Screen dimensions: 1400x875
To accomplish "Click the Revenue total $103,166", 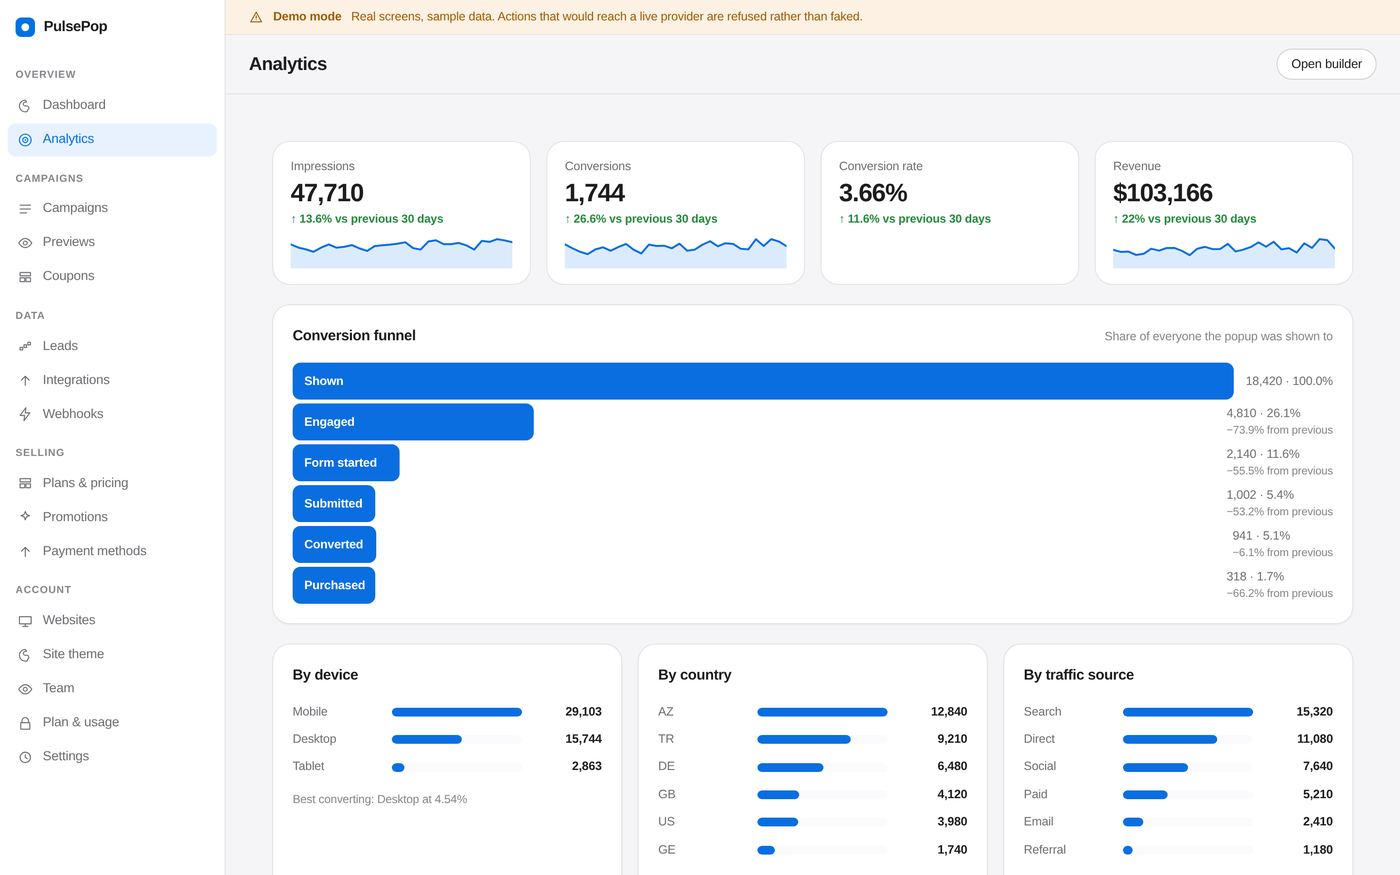I will pos(1163,193).
